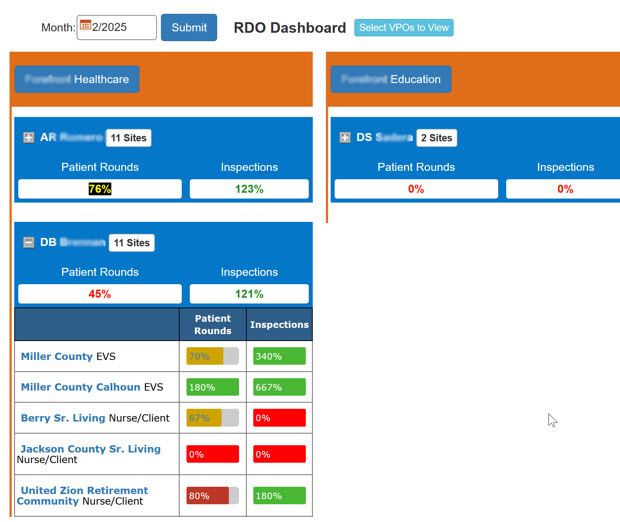Open United Zion Retirement Community link
The image size is (620, 522).
coord(83,491)
